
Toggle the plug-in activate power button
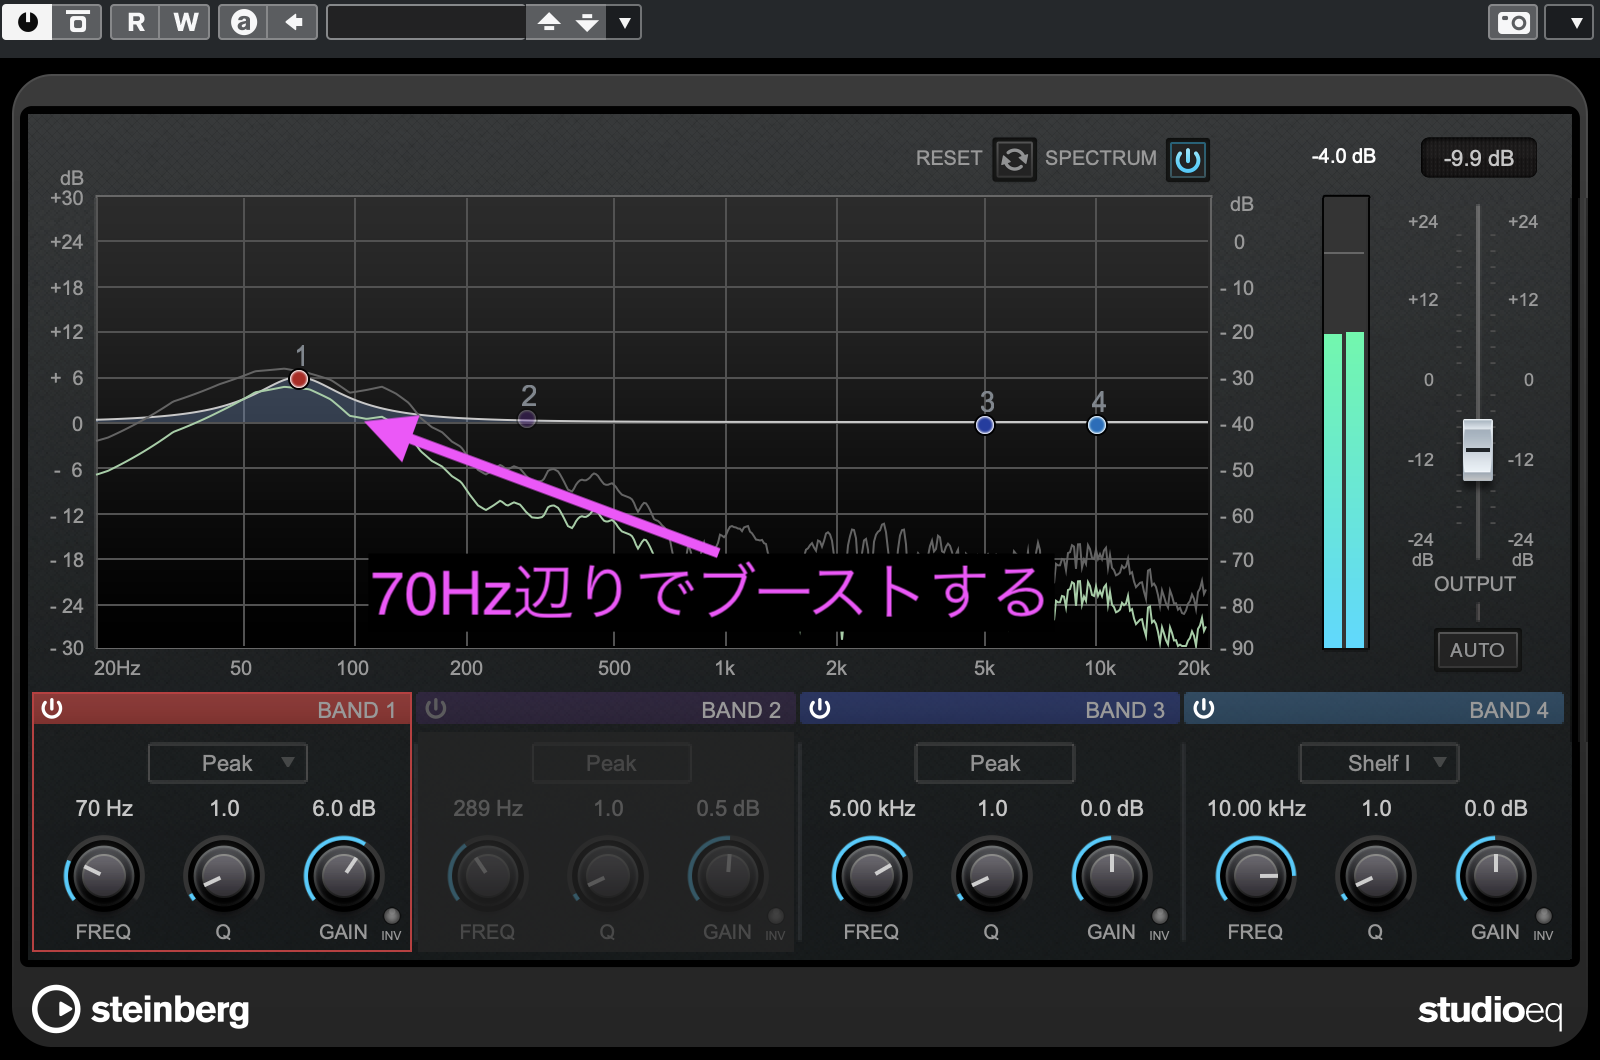(x=27, y=21)
